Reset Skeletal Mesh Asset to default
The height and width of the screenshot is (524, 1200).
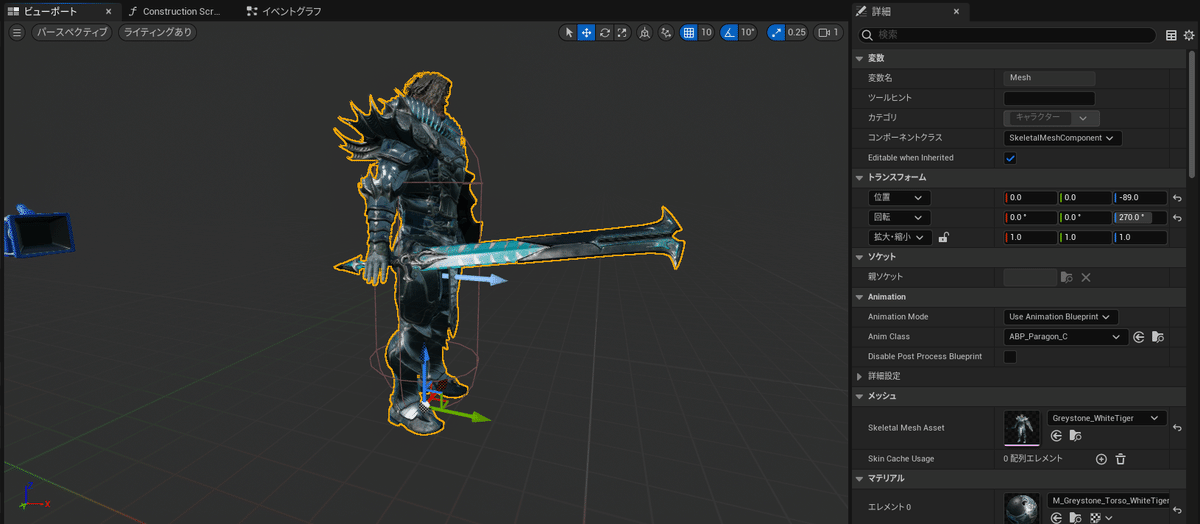[x=1178, y=427]
